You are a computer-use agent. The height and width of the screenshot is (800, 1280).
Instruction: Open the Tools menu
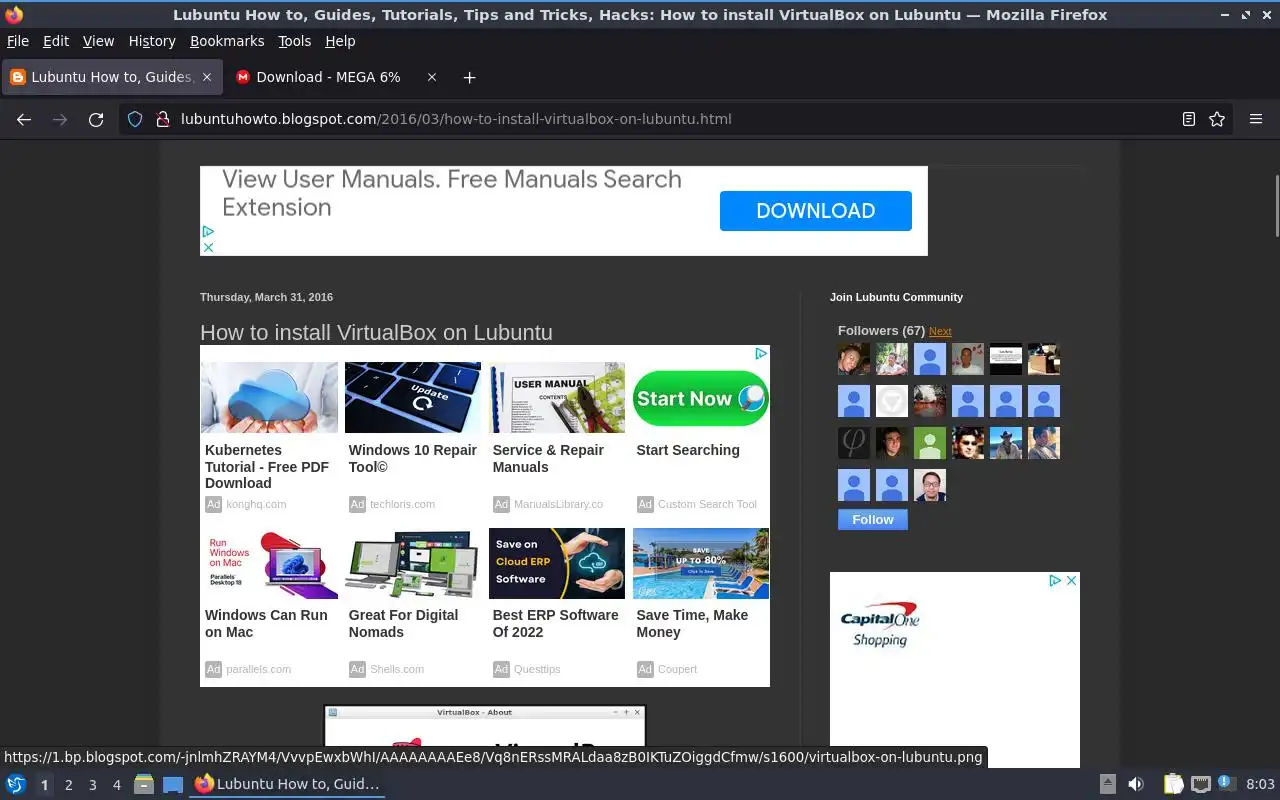pyautogui.click(x=295, y=41)
